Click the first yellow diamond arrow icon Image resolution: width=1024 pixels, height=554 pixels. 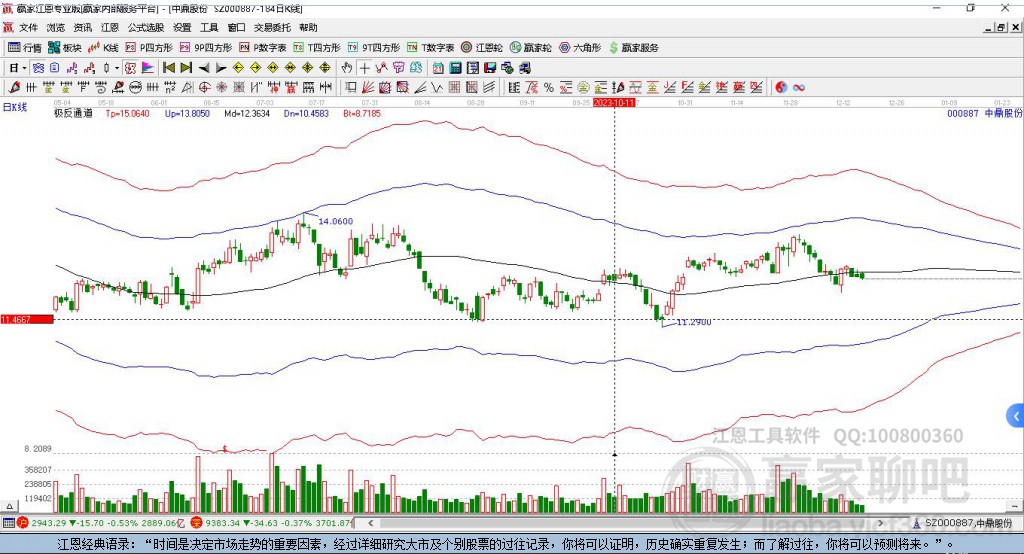[238, 68]
